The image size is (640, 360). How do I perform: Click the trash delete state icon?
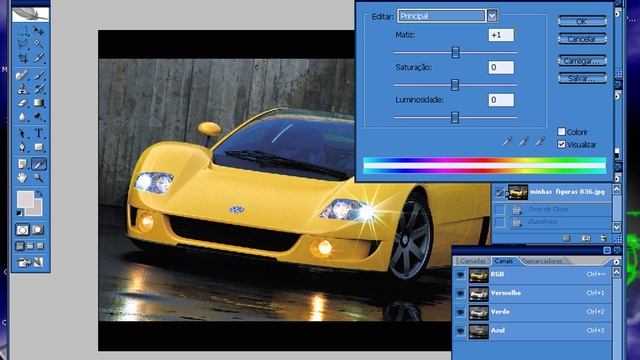tap(603, 238)
